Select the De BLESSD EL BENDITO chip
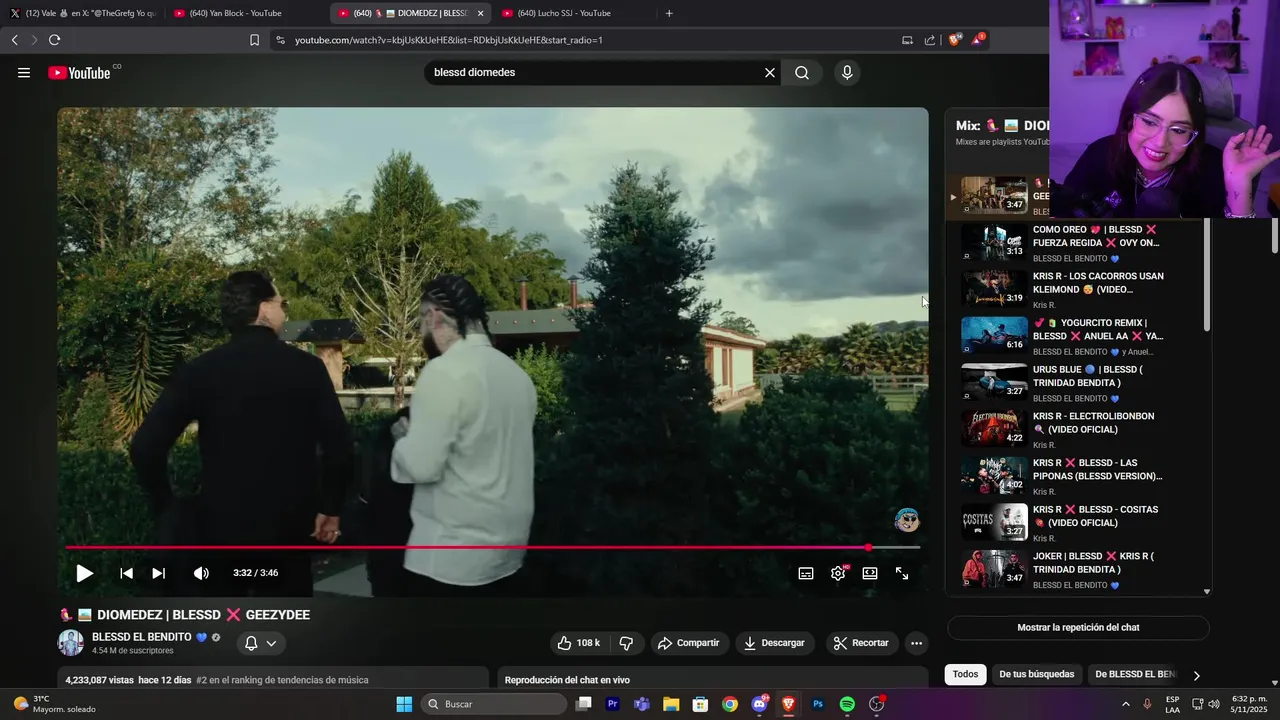 1136,674
